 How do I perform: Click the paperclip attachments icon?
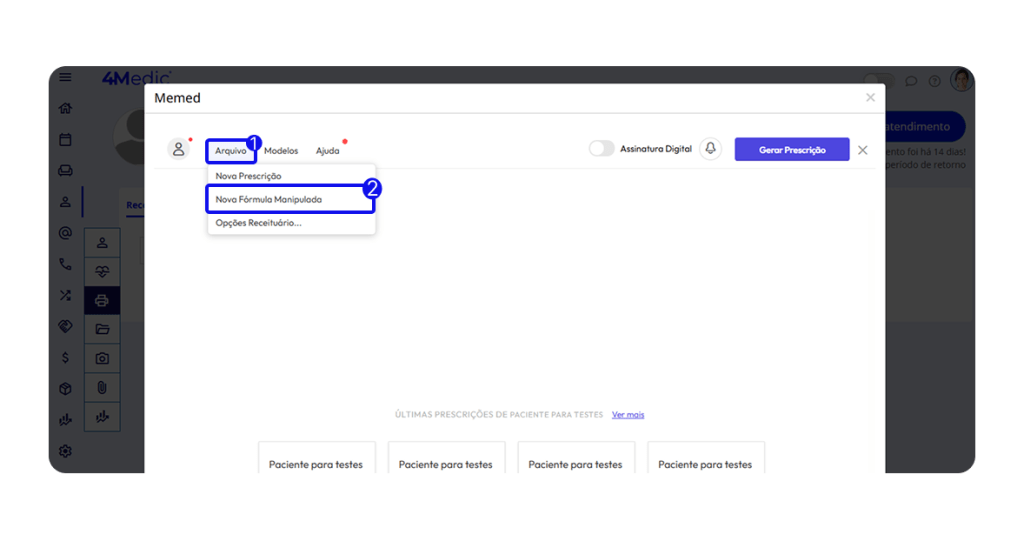[x=102, y=388]
